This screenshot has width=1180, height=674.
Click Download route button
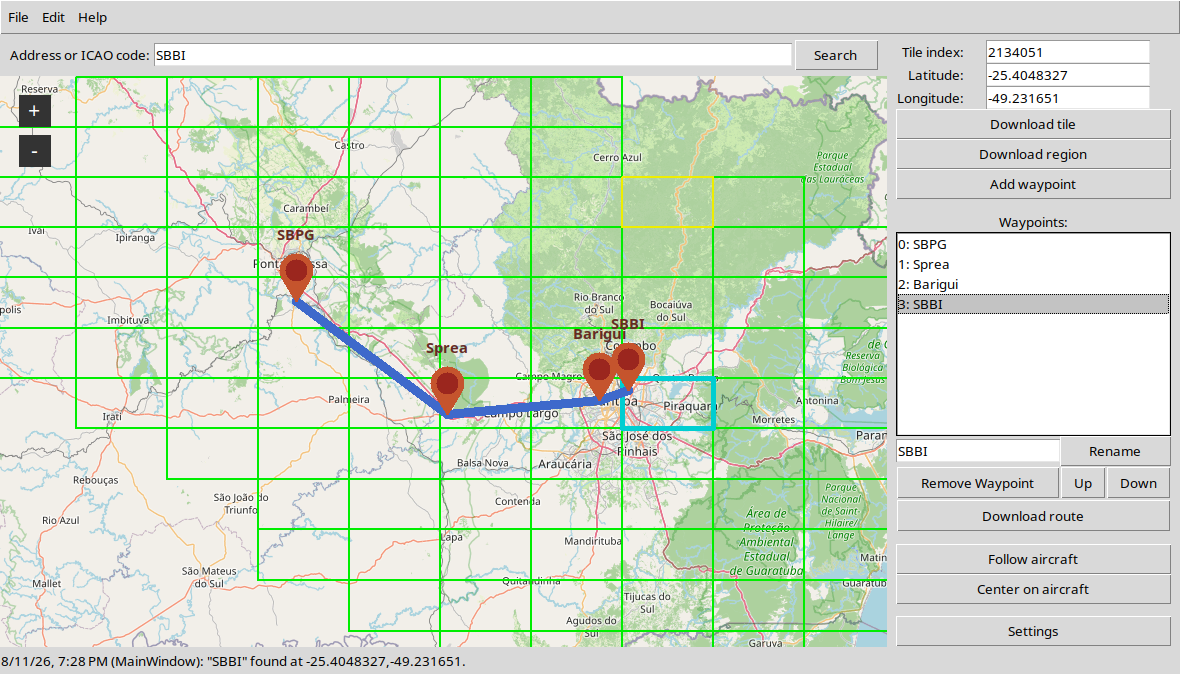click(x=1032, y=516)
